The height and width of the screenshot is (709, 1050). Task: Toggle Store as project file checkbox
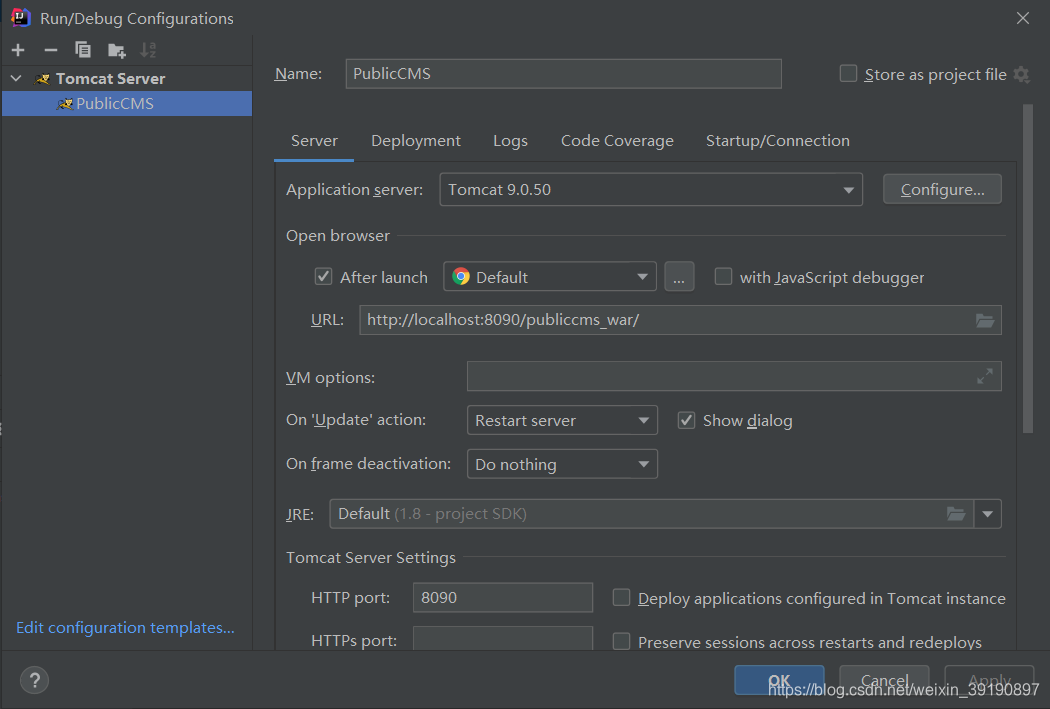coord(848,74)
